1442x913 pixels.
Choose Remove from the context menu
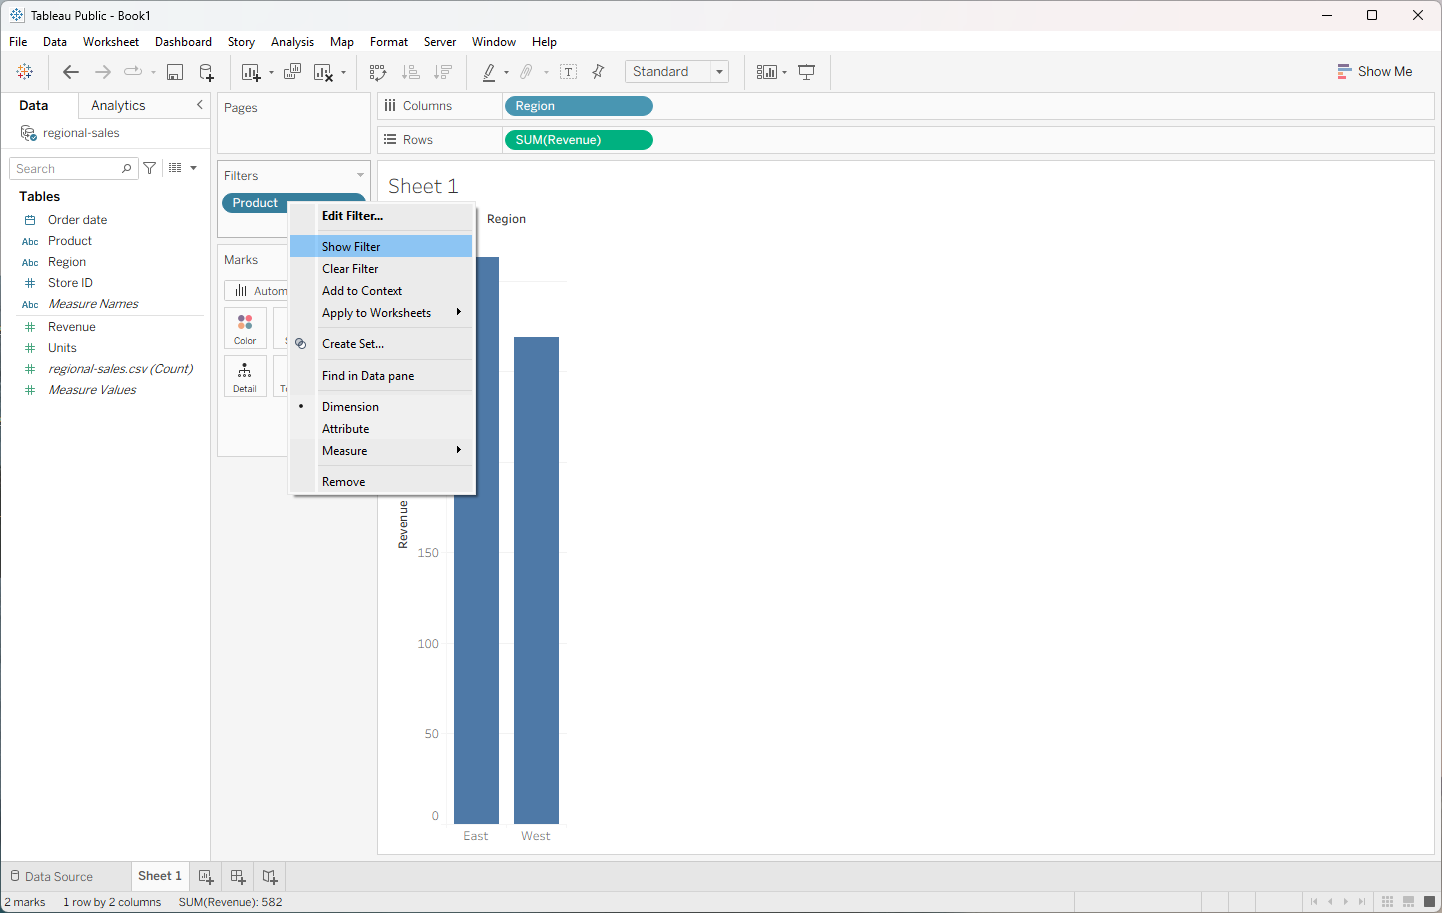(x=381, y=482)
